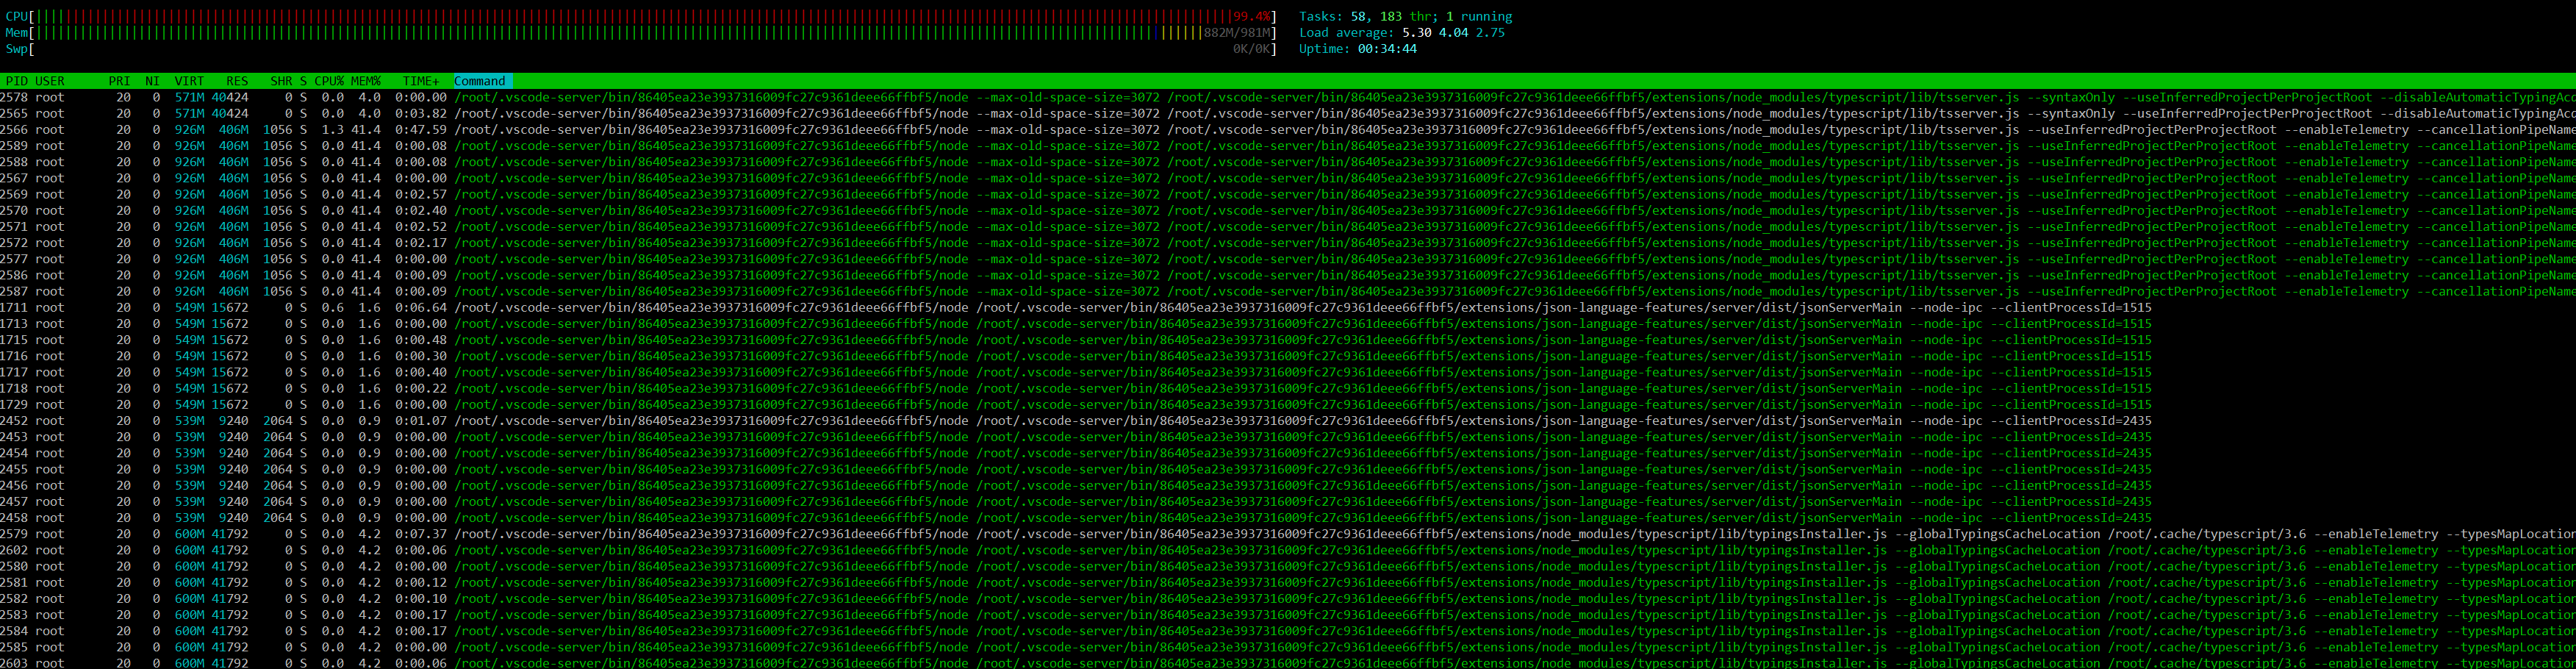This screenshot has width=2576, height=669.
Task: Sort by CPU% column header
Action: pyautogui.click(x=329, y=81)
